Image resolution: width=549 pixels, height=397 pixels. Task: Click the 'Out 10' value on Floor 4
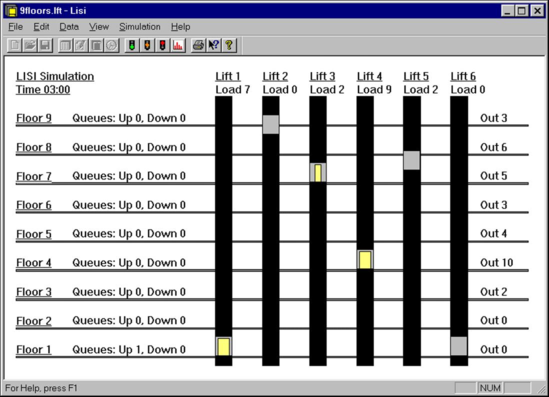click(x=496, y=263)
